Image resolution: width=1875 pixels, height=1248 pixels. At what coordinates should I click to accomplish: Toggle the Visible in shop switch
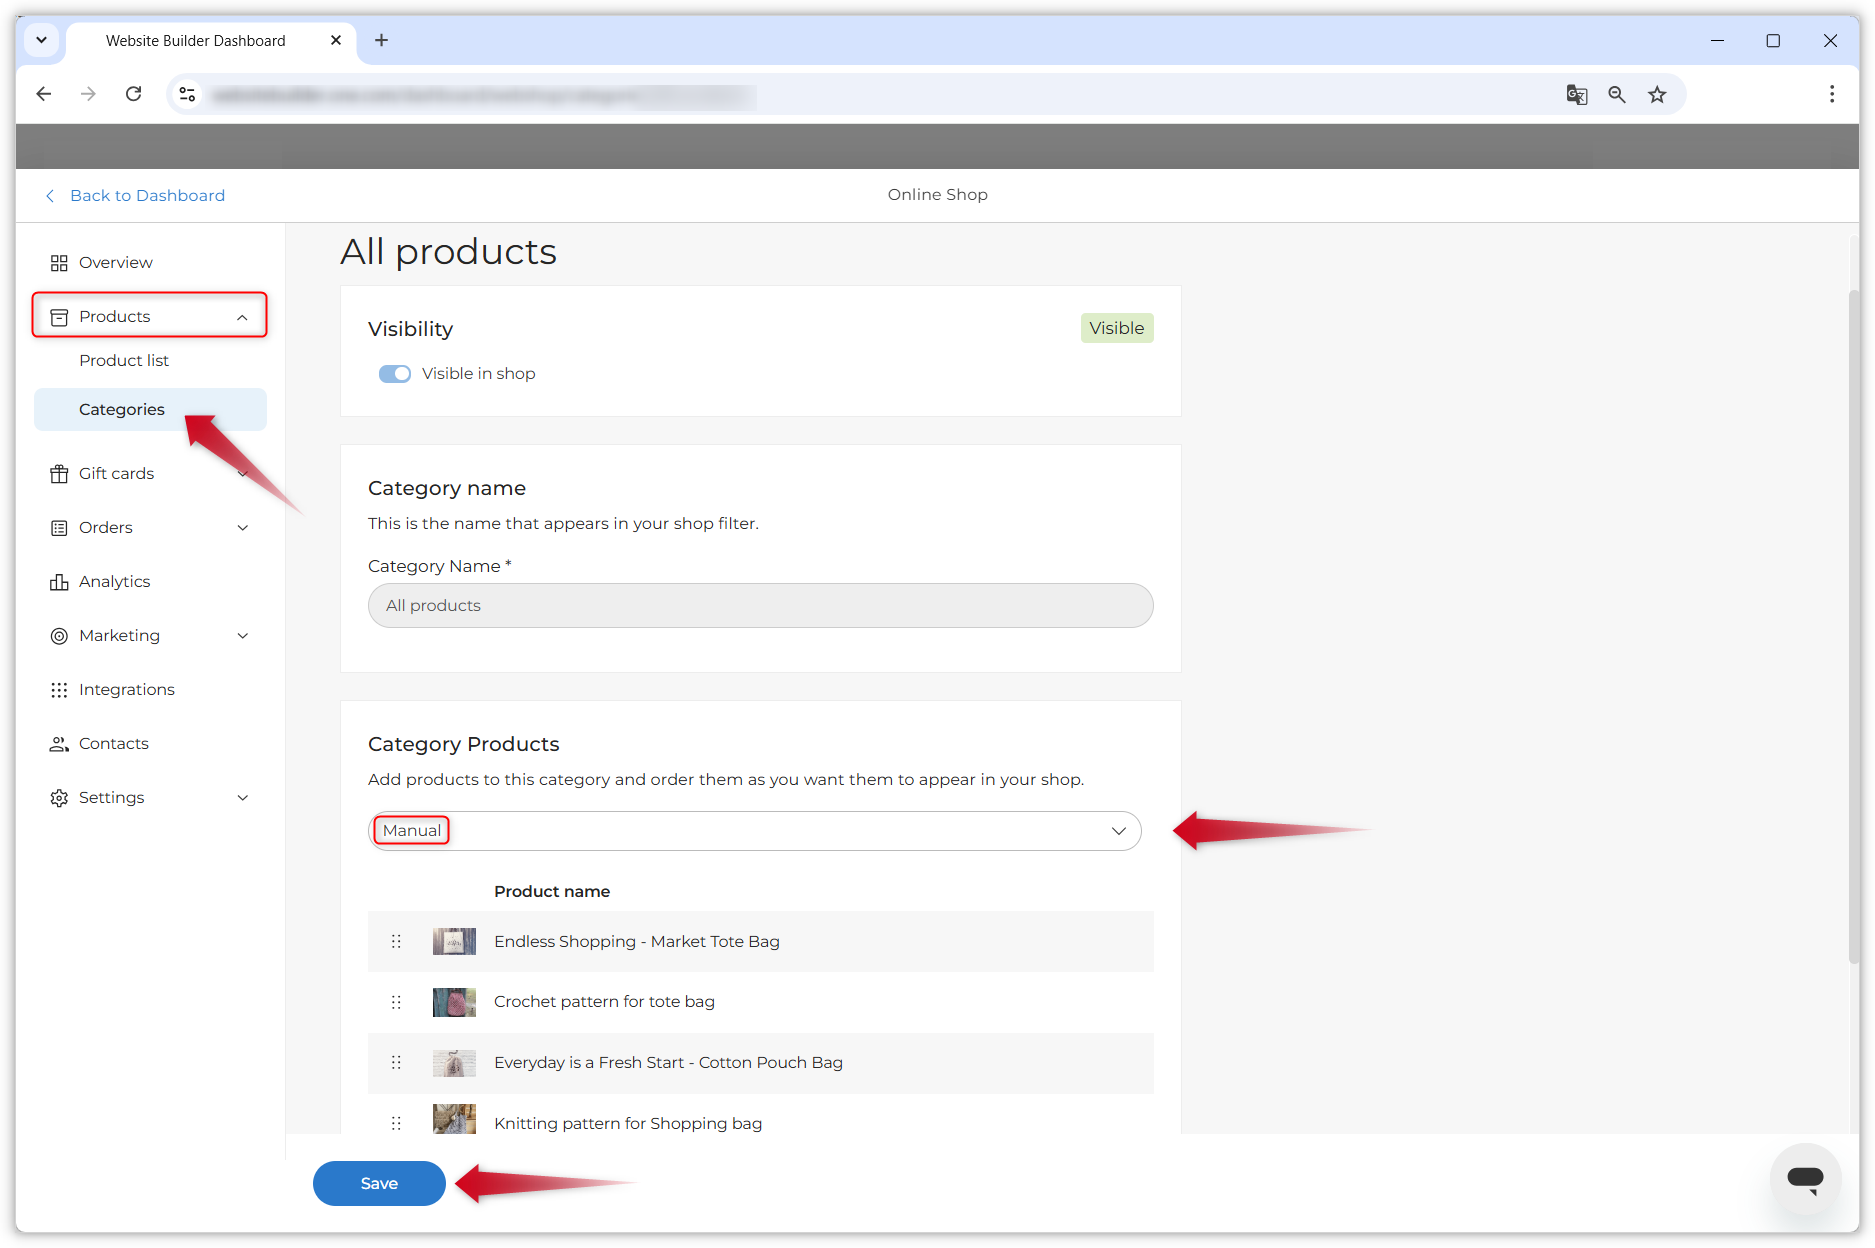(x=395, y=374)
